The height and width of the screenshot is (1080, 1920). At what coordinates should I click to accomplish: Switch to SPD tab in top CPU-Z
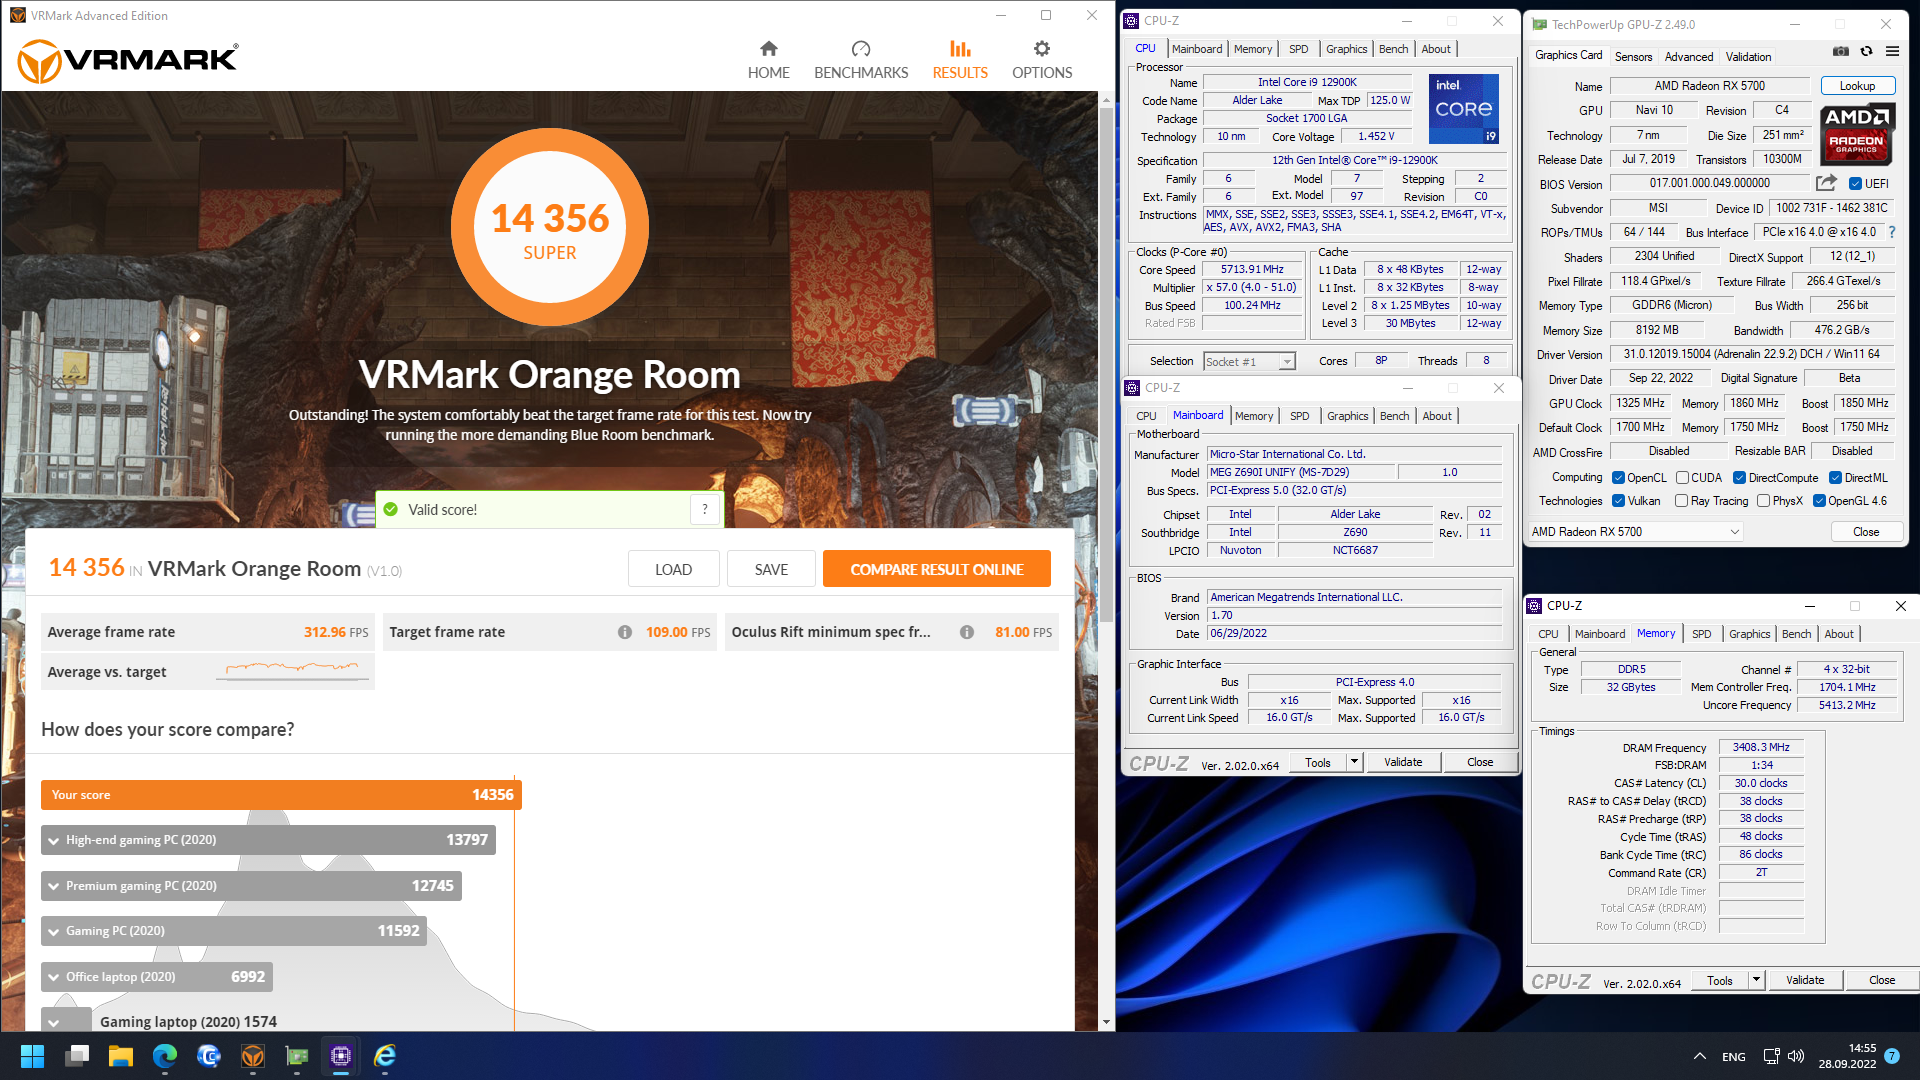click(1298, 49)
